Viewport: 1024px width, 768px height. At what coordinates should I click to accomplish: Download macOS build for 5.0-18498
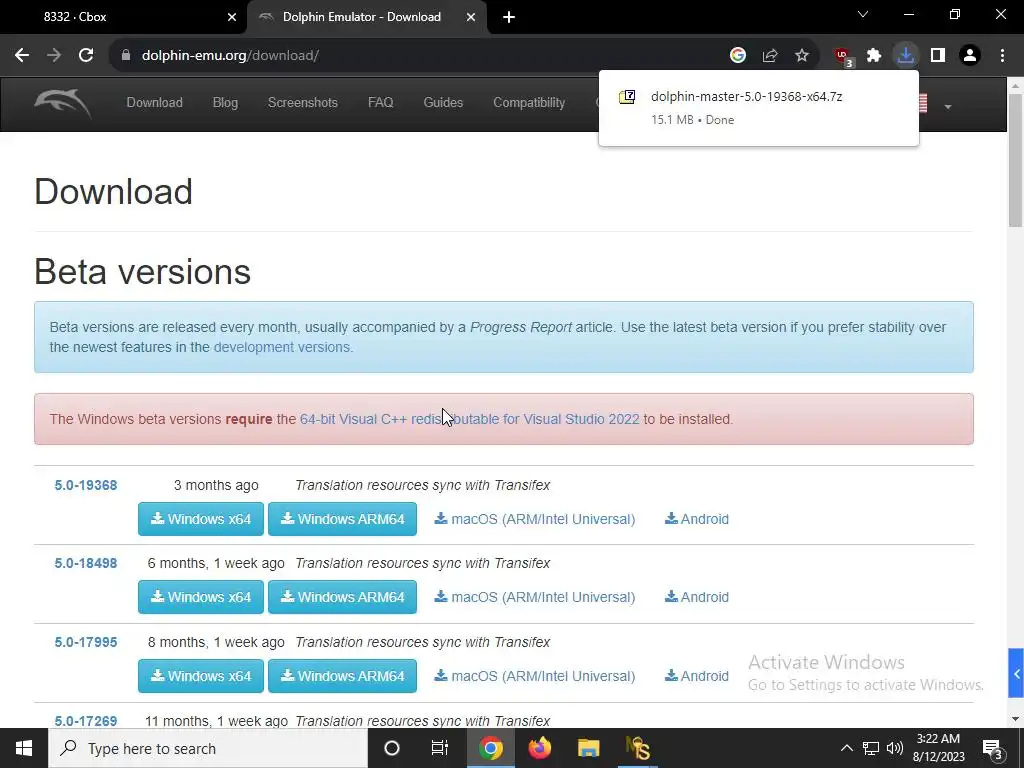click(x=535, y=597)
